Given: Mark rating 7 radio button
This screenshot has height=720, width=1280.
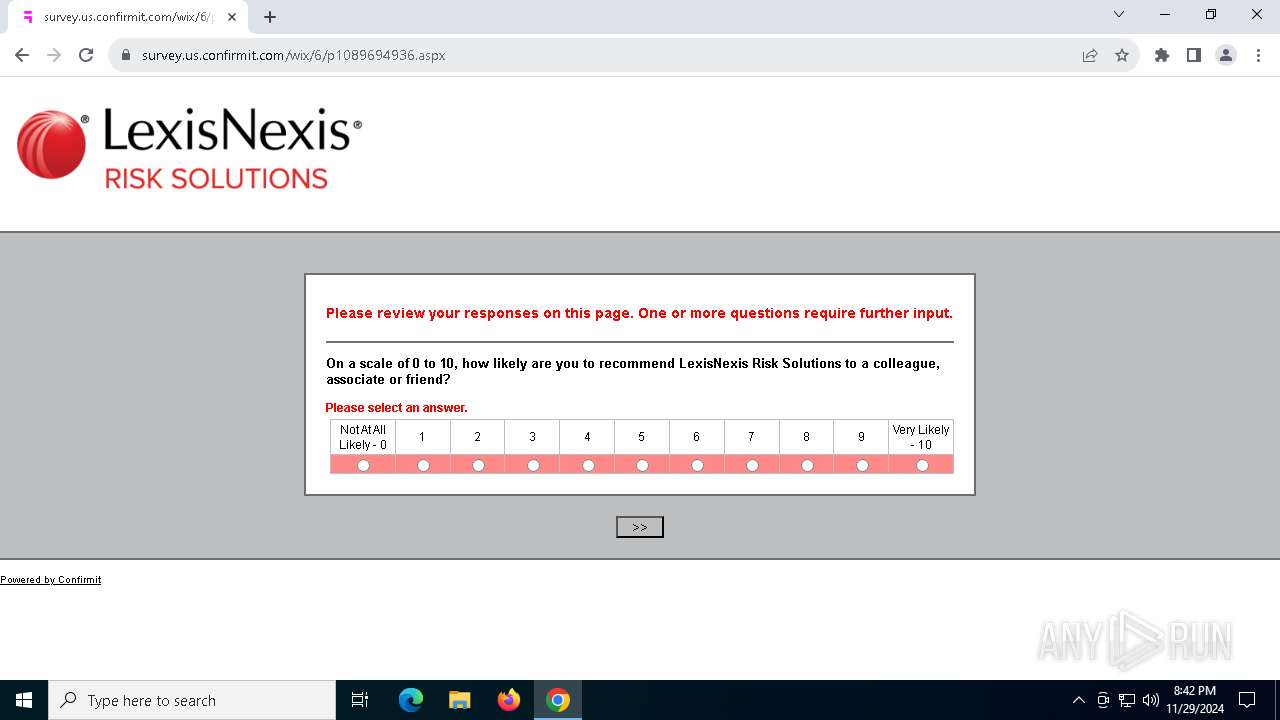Looking at the screenshot, I should coord(752,466).
